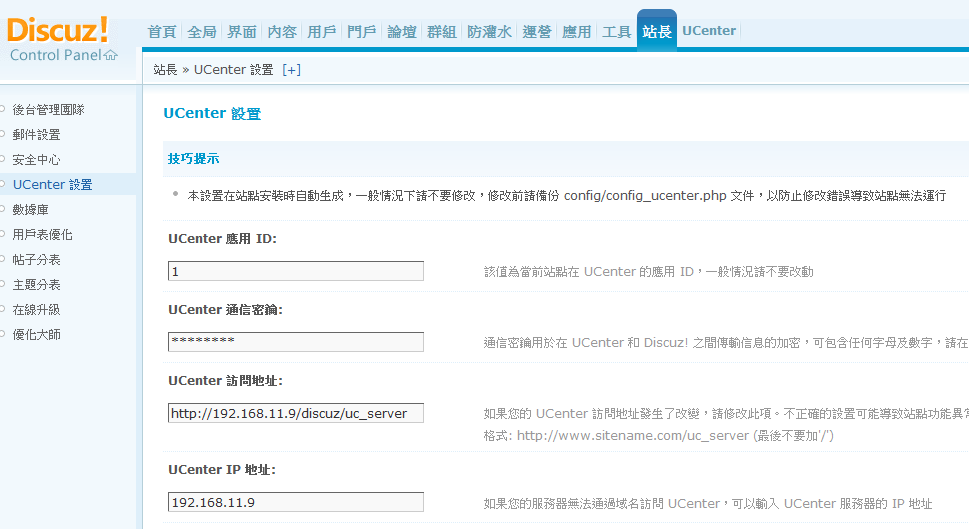
Task: Click the [+] link in the breadcrumb
Action: coord(291,70)
